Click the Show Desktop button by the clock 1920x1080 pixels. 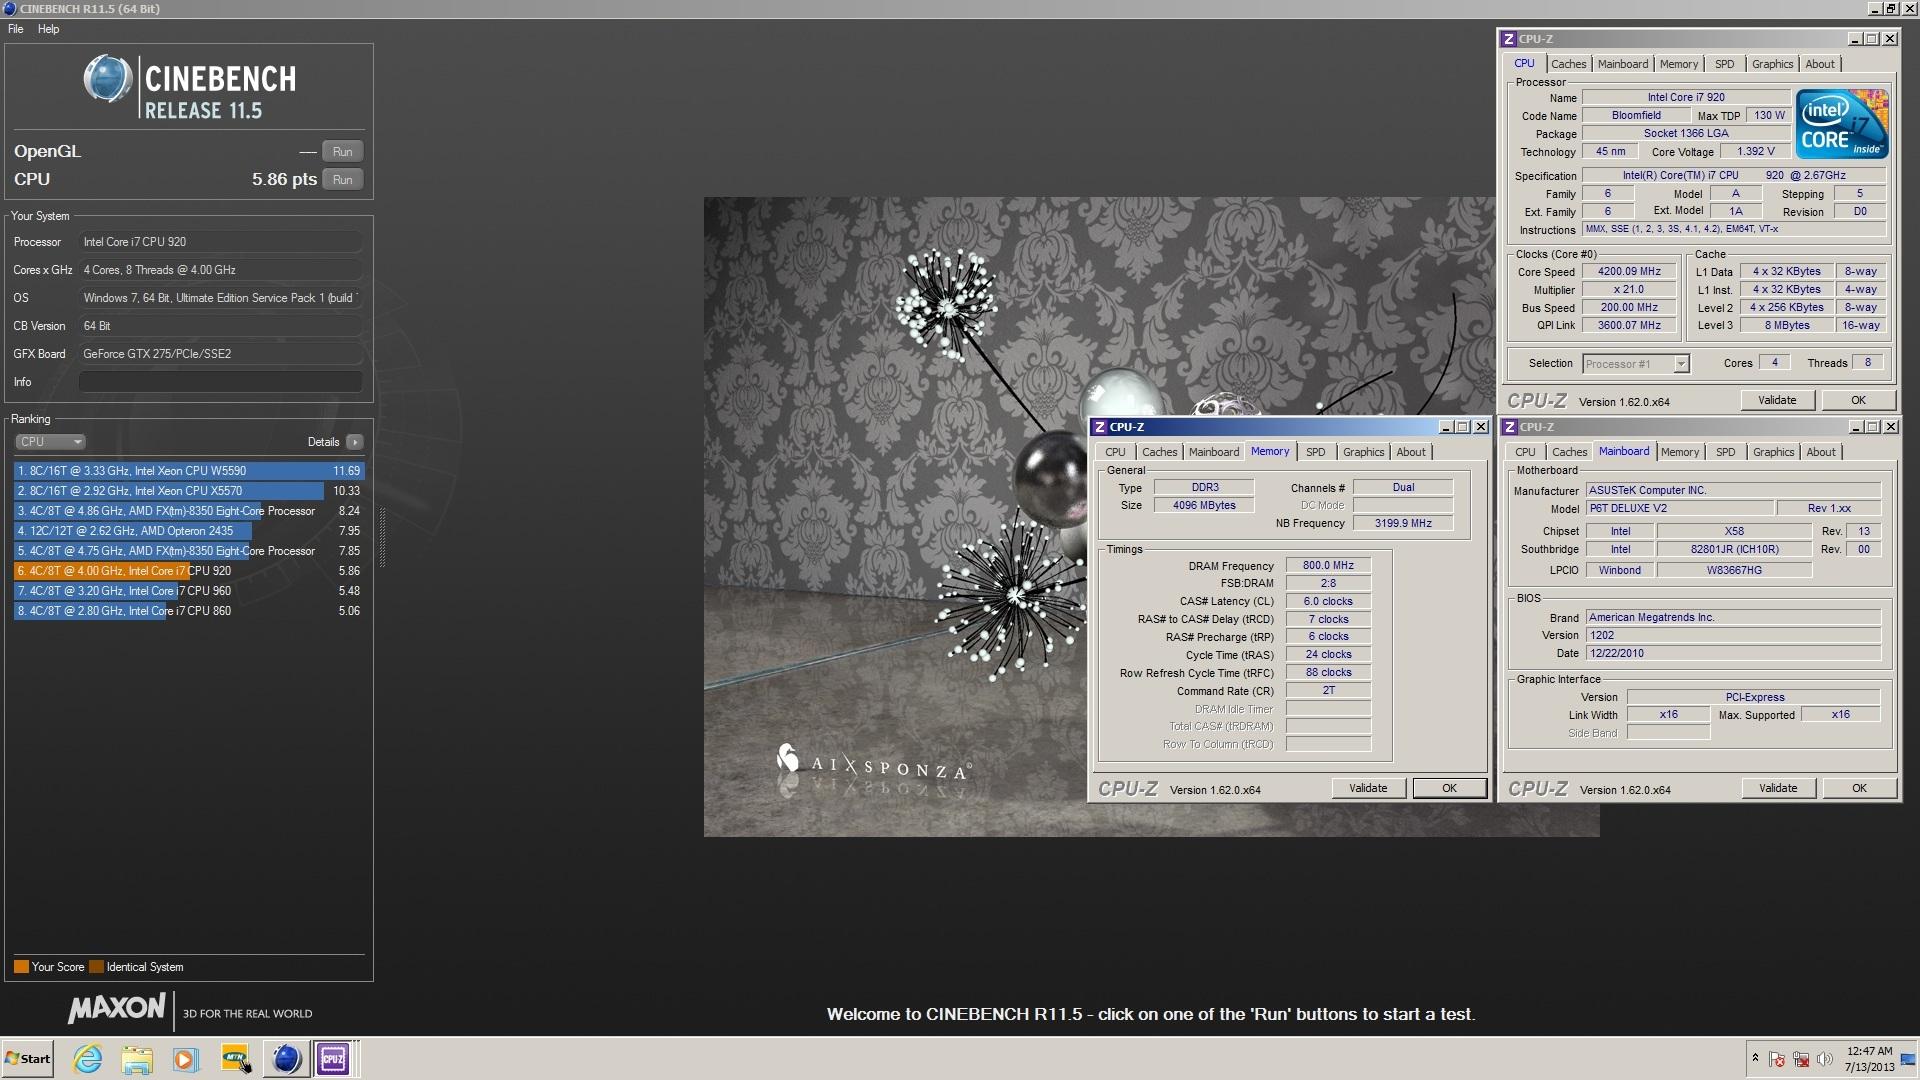click(1909, 1059)
